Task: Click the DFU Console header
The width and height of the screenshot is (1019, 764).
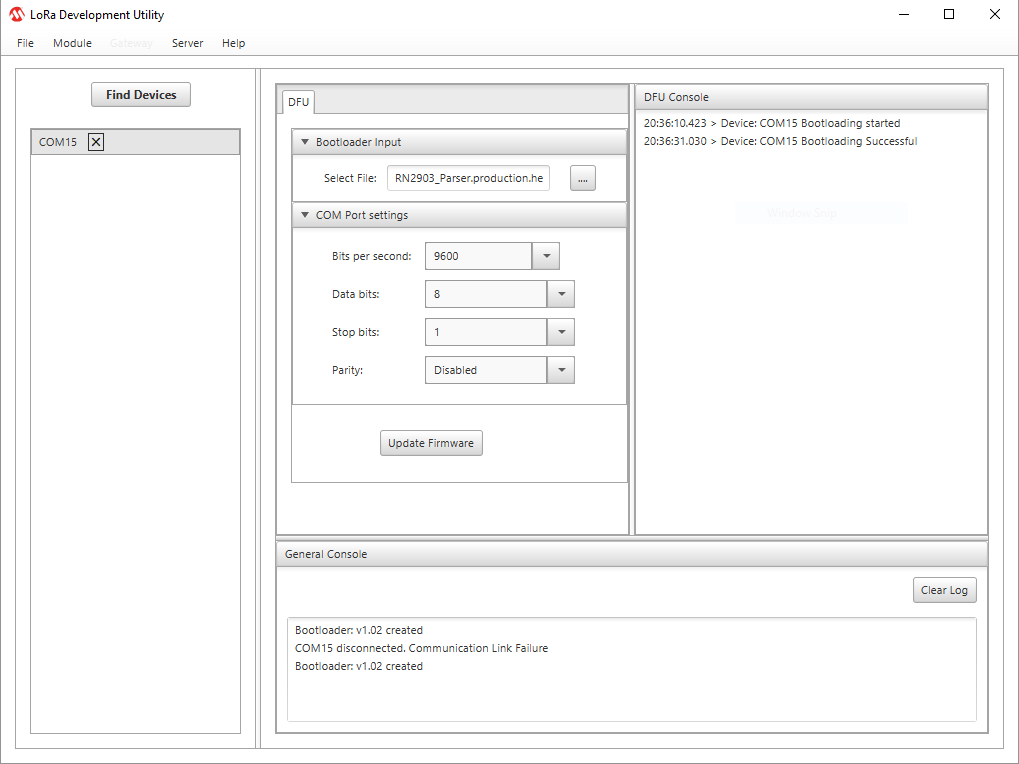Action: click(x=811, y=97)
